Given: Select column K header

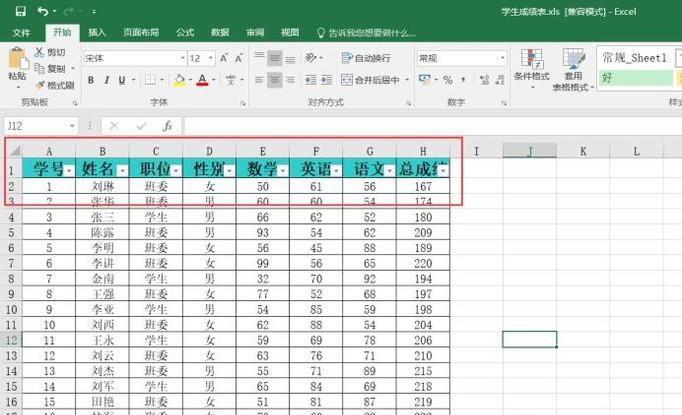Looking at the screenshot, I should click(x=583, y=151).
